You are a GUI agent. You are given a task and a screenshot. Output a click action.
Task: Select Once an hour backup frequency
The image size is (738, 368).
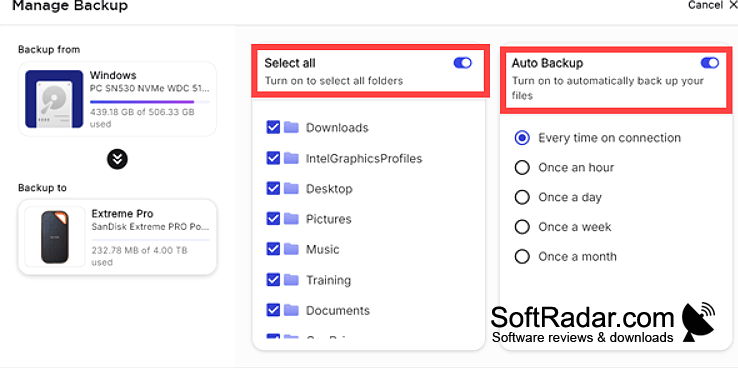pos(522,168)
